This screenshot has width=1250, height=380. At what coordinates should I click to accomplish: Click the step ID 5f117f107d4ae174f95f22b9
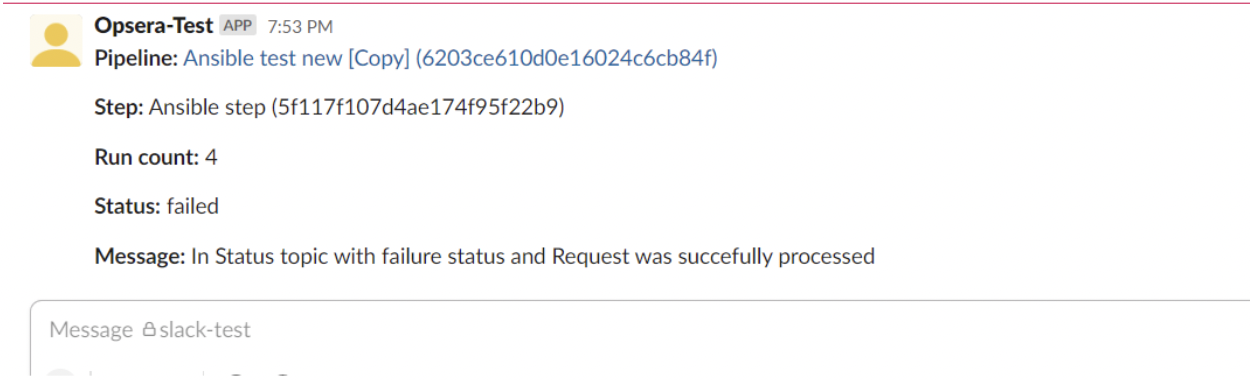point(418,108)
